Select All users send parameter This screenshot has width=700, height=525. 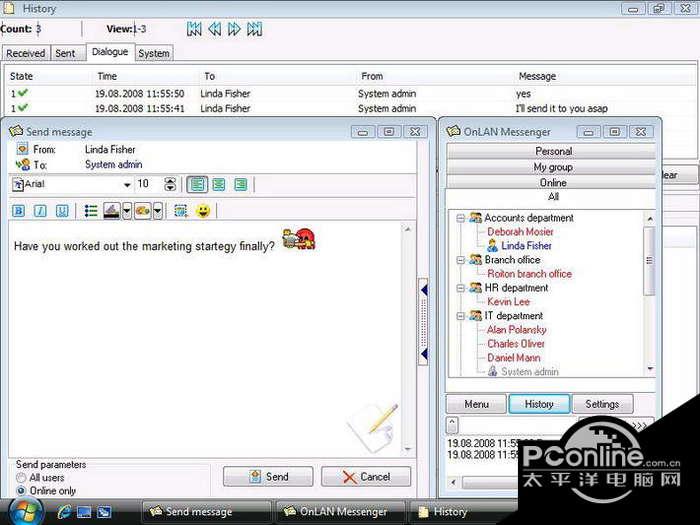click(21, 478)
